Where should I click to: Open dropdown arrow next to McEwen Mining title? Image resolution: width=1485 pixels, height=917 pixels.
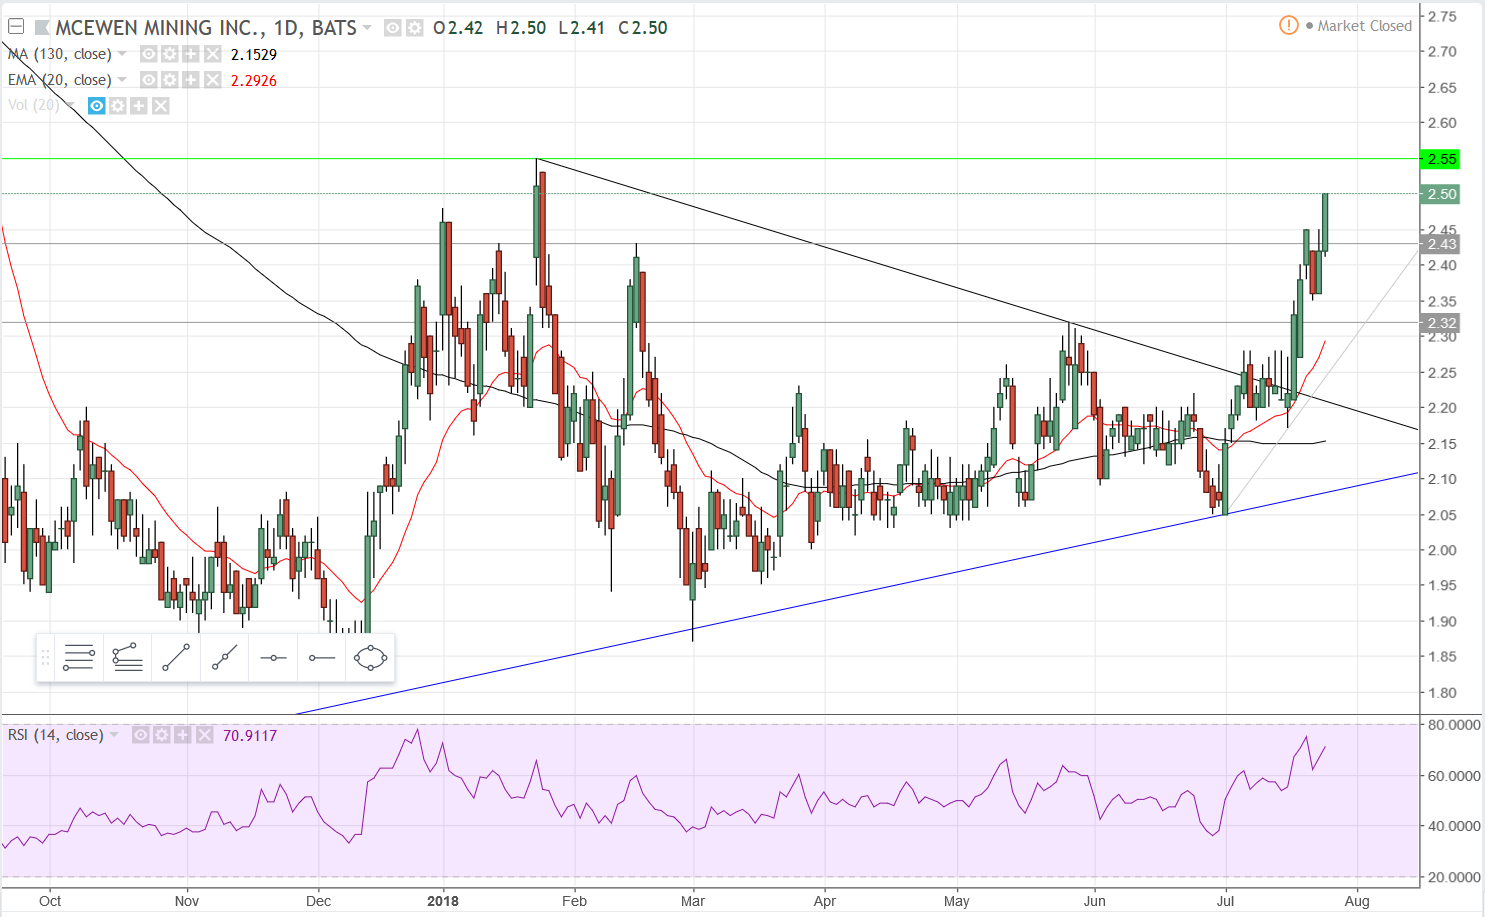367,27
